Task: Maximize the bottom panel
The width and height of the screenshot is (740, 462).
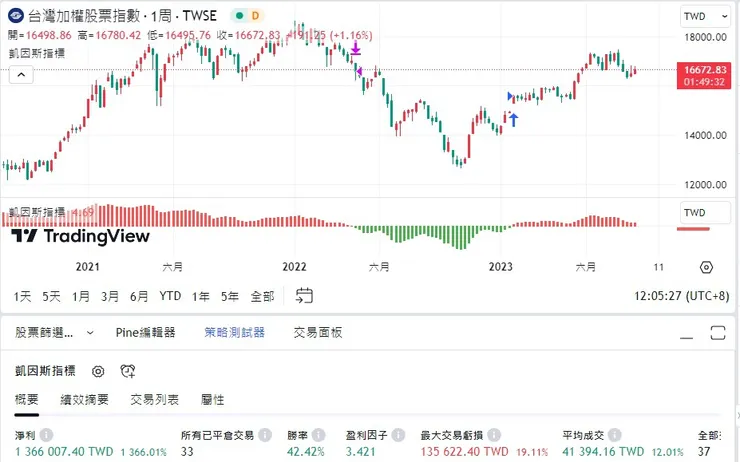Action: (718, 333)
